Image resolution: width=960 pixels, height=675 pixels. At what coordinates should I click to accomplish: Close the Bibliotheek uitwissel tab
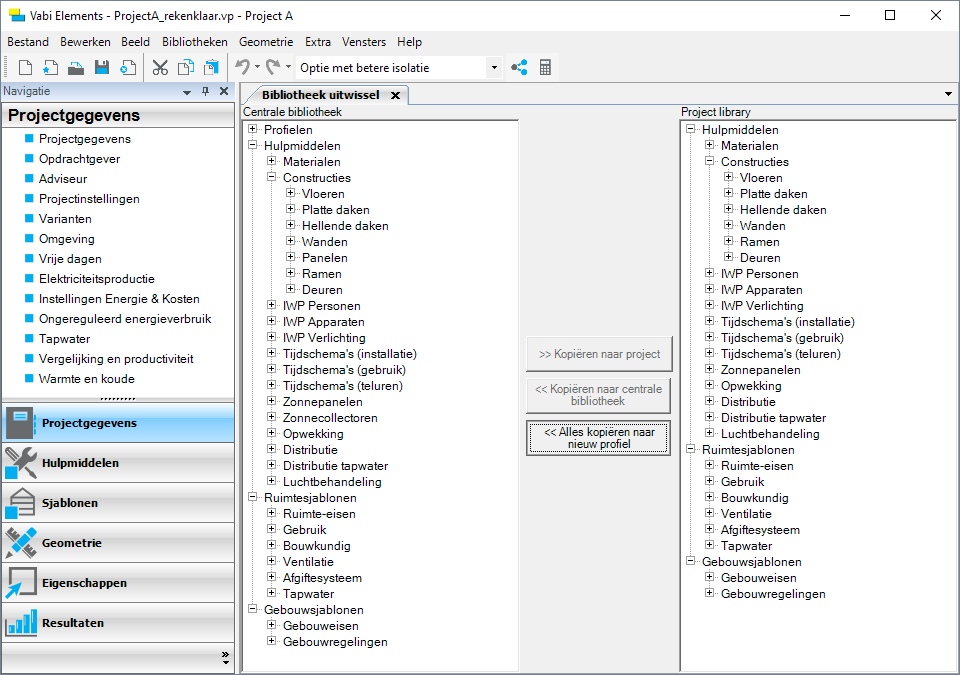coord(395,95)
